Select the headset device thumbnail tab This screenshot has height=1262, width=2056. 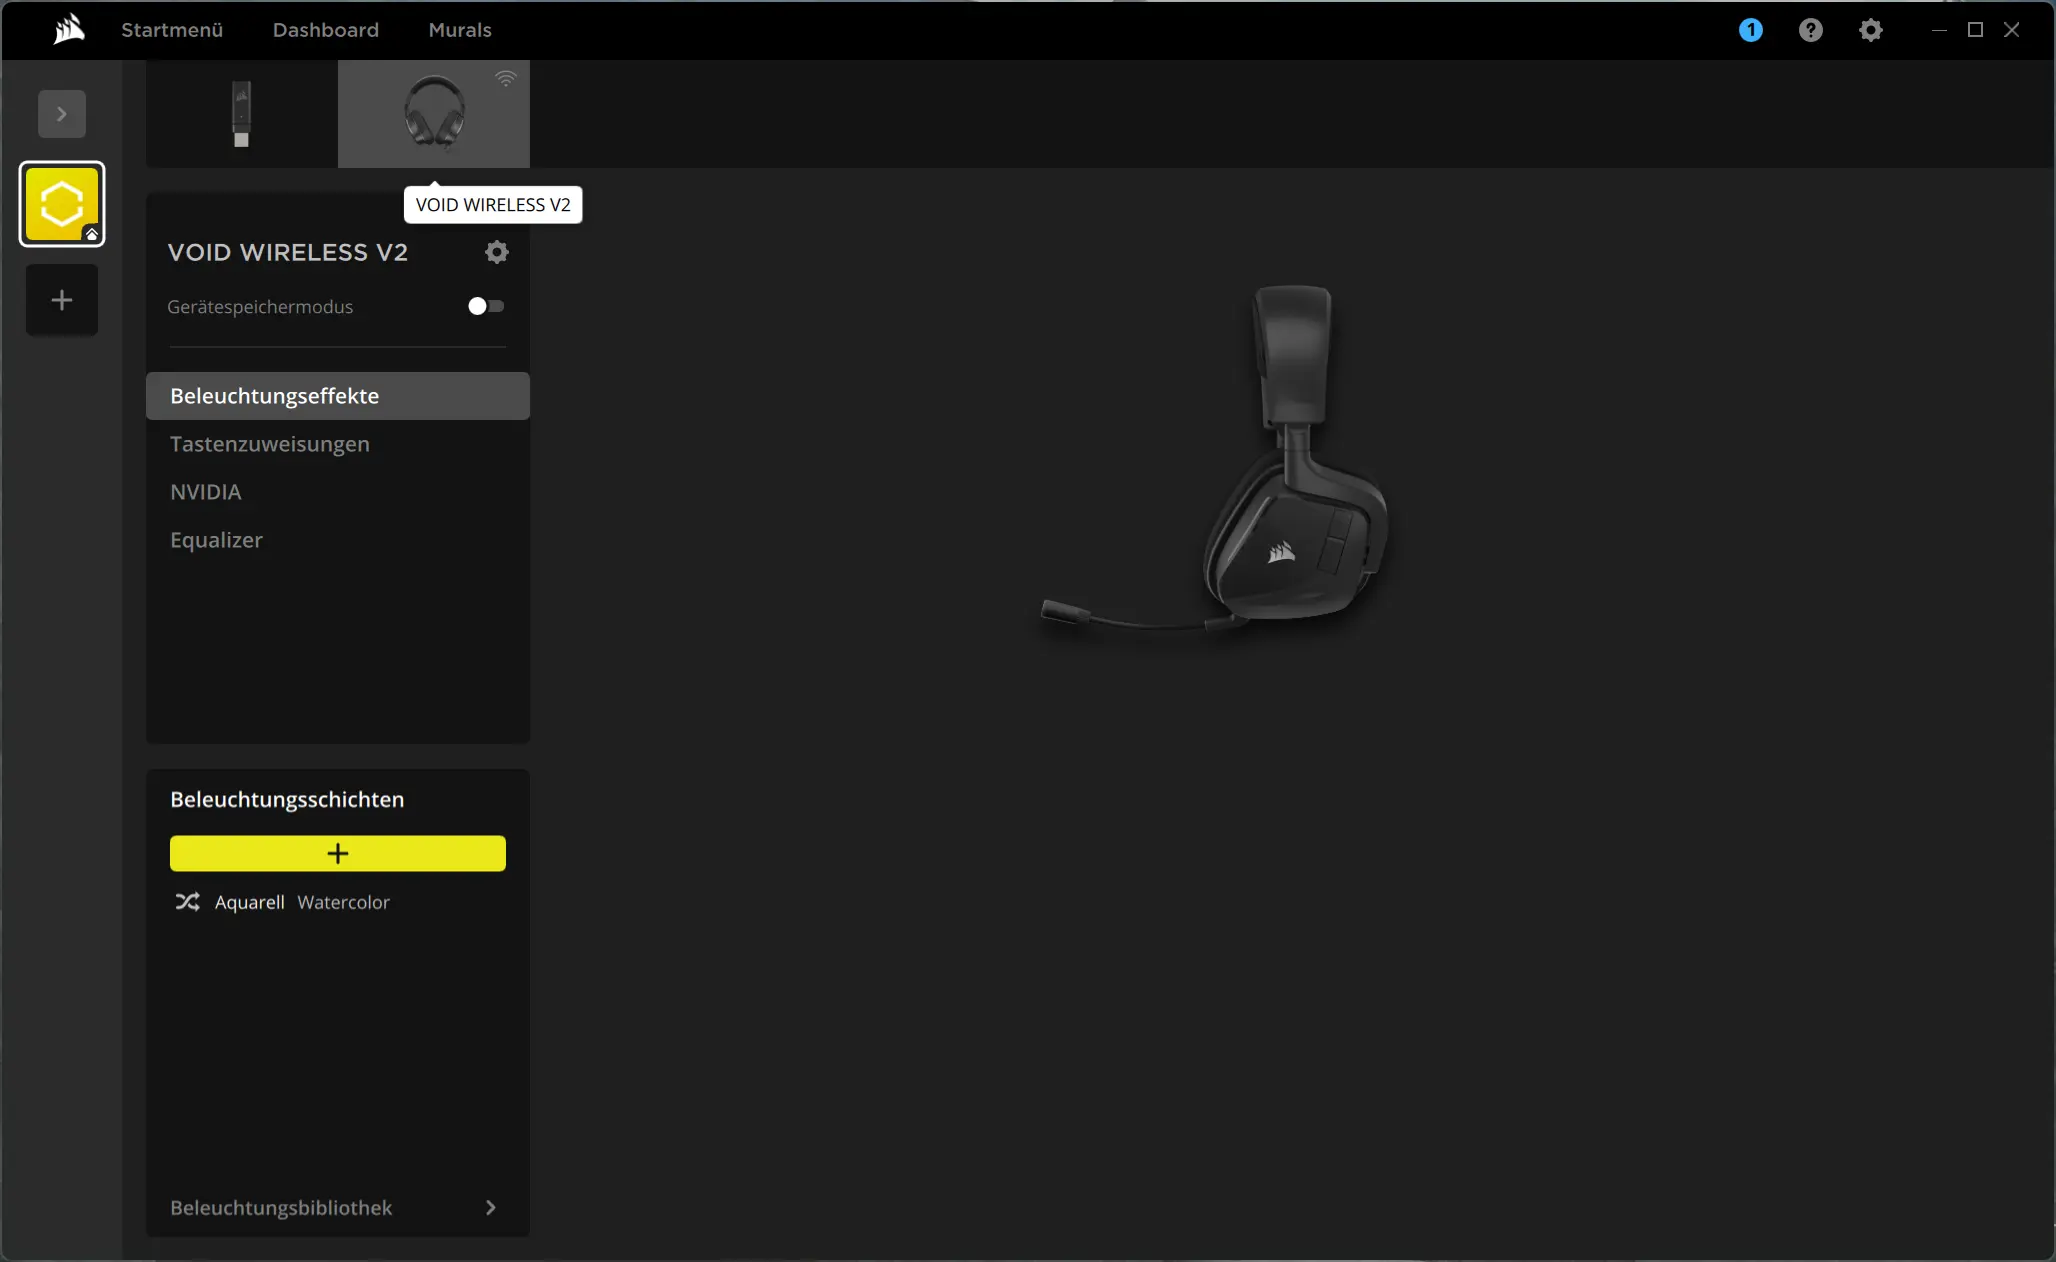(x=434, y=114)
